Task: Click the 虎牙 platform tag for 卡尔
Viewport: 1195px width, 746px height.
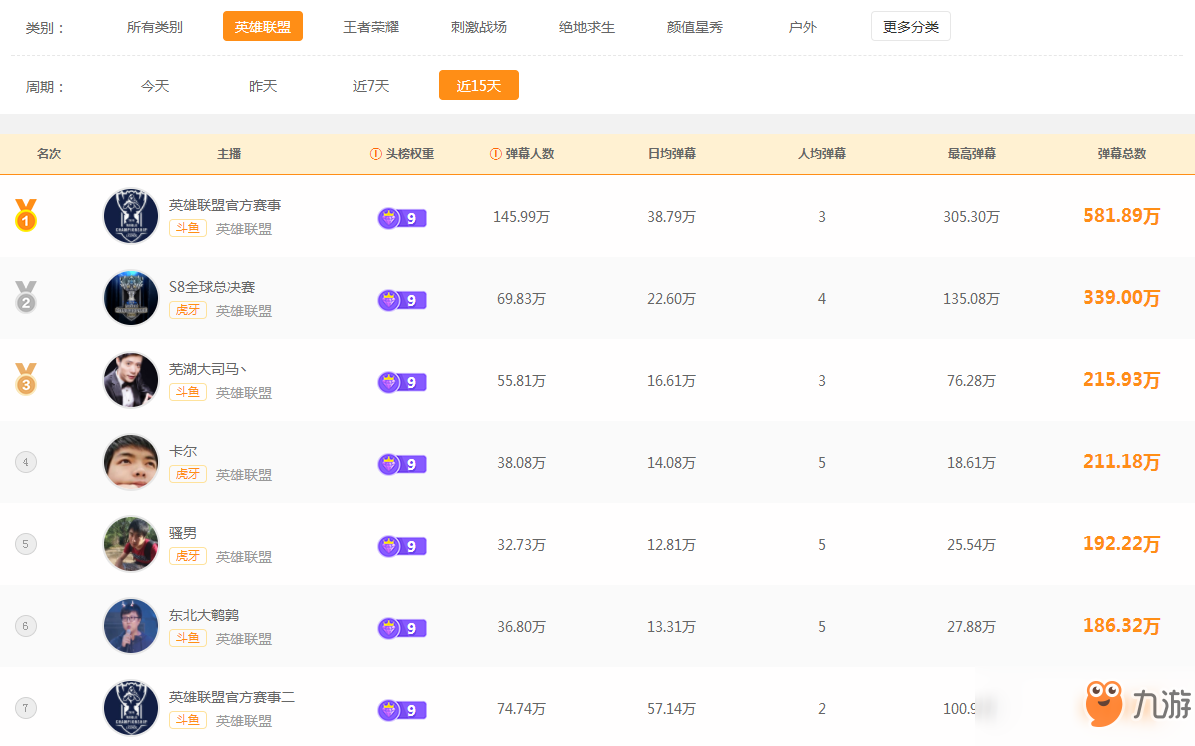Action: pyautogui.click(x=187, y=474)
